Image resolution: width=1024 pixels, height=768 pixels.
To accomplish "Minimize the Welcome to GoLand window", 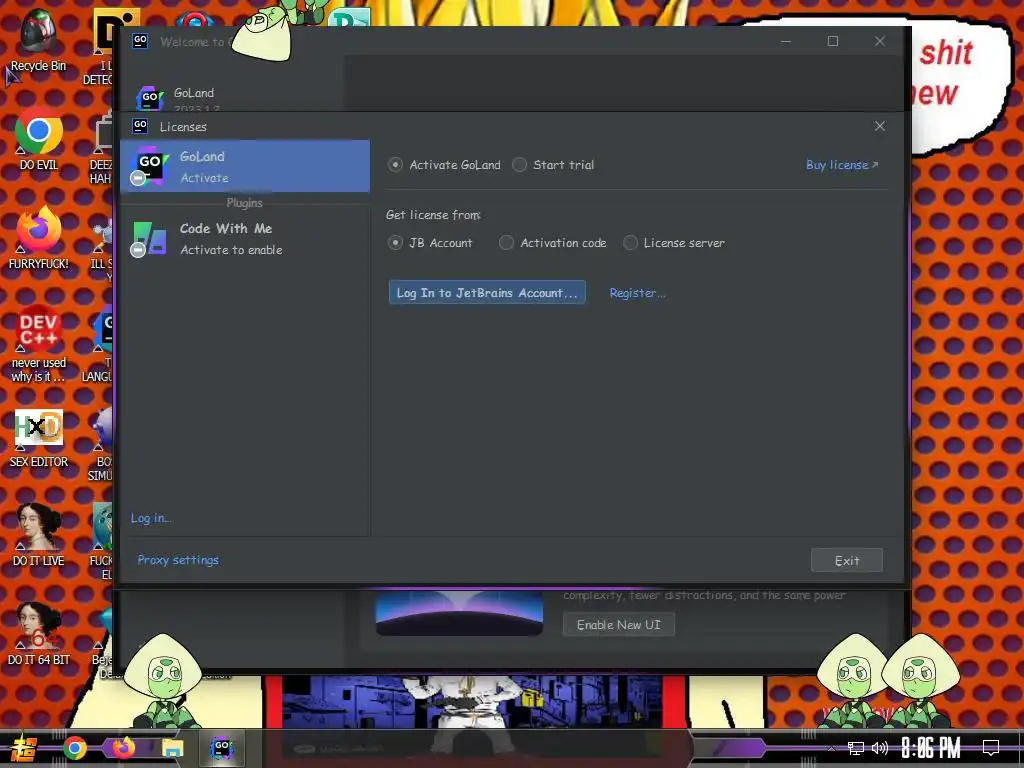I will [x=786, y=41].
